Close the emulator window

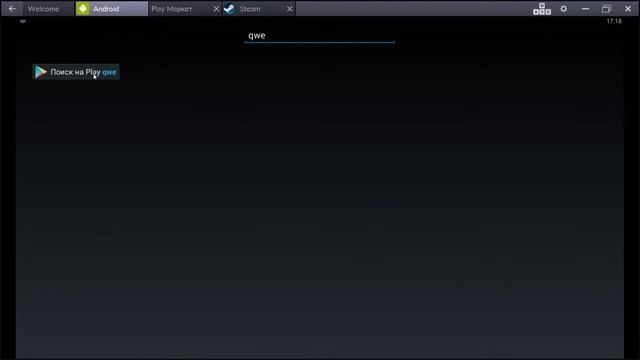[628, 9]
